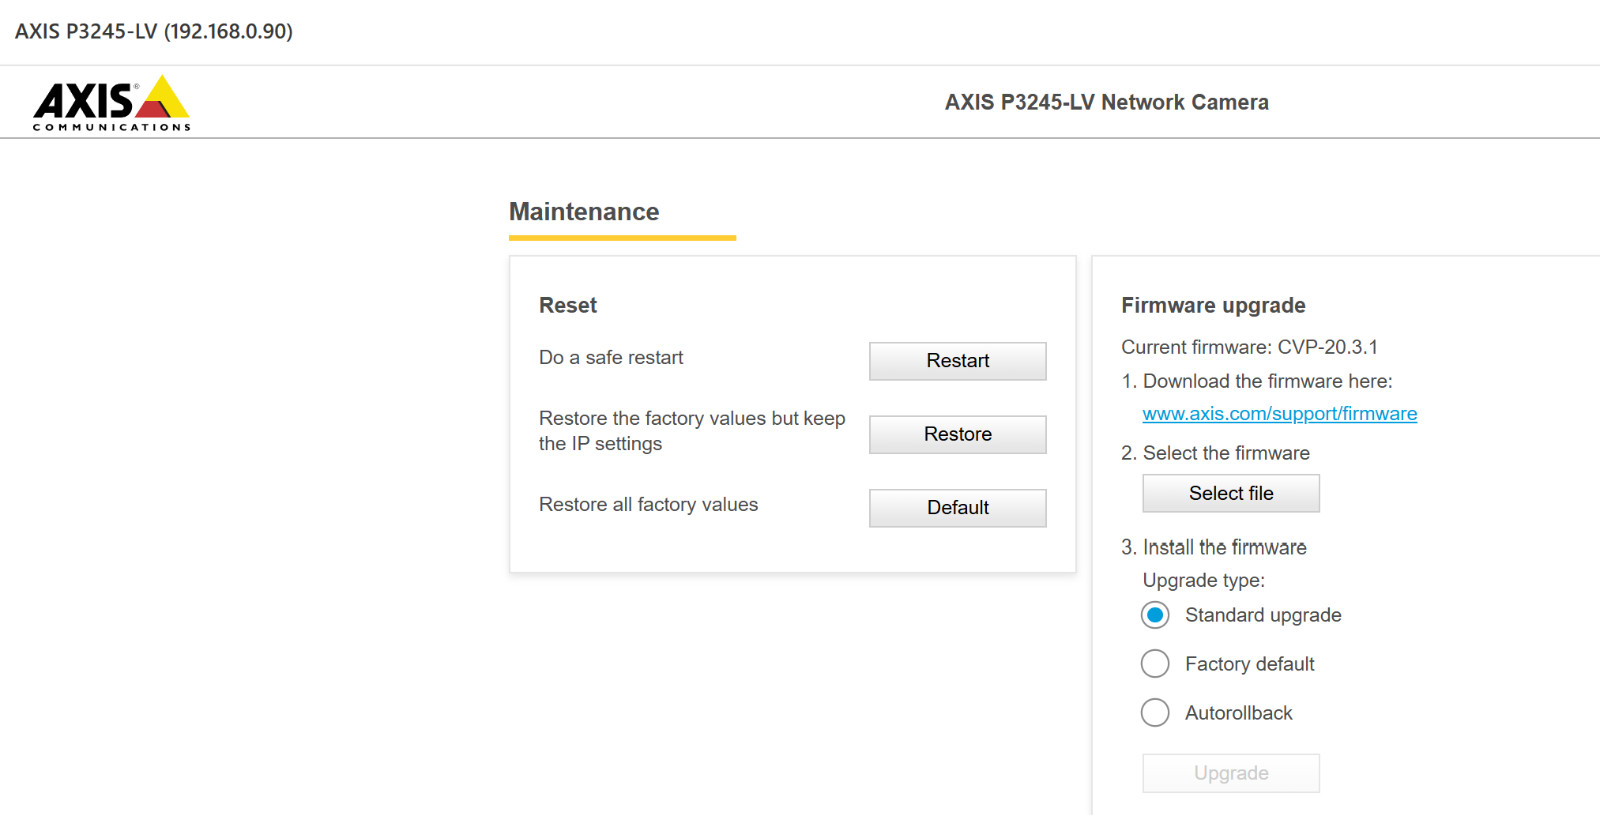Click the 'Upgrade type:' label
The height and width of the screenshot is (815, 1600).
(x=1204, y=580)
